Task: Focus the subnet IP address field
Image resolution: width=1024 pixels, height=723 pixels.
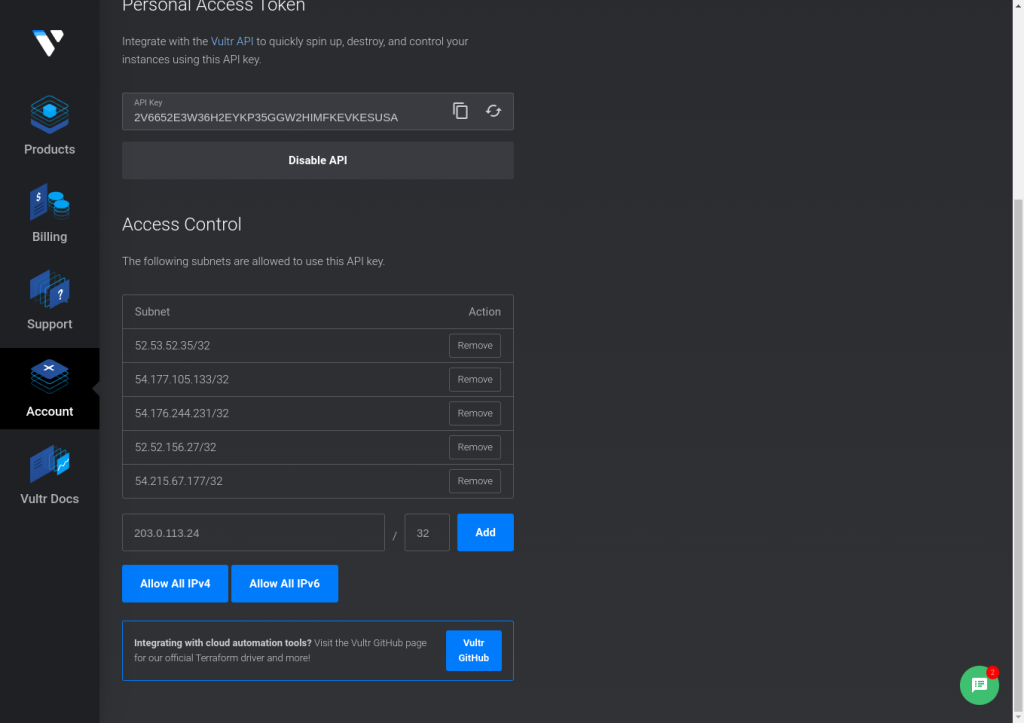Action: coord(253,533)
